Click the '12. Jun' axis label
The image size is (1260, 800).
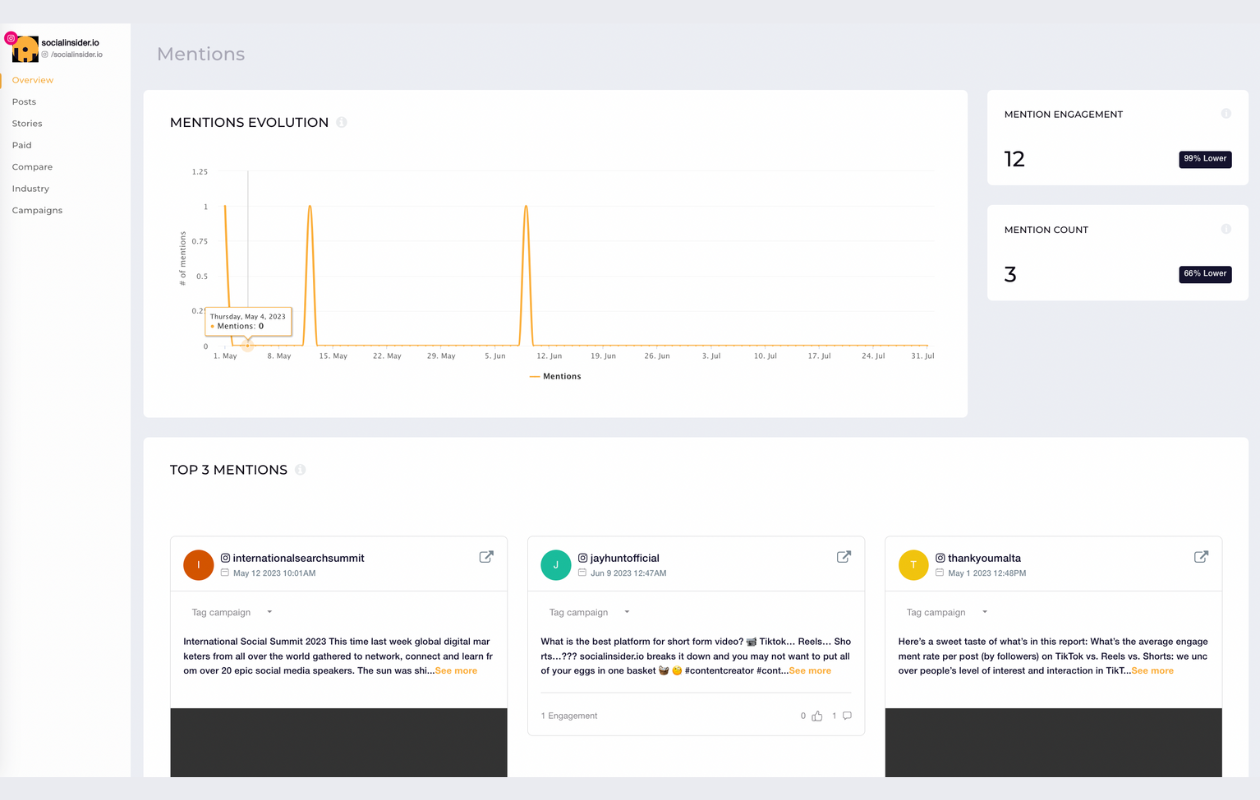coord(549,356)
